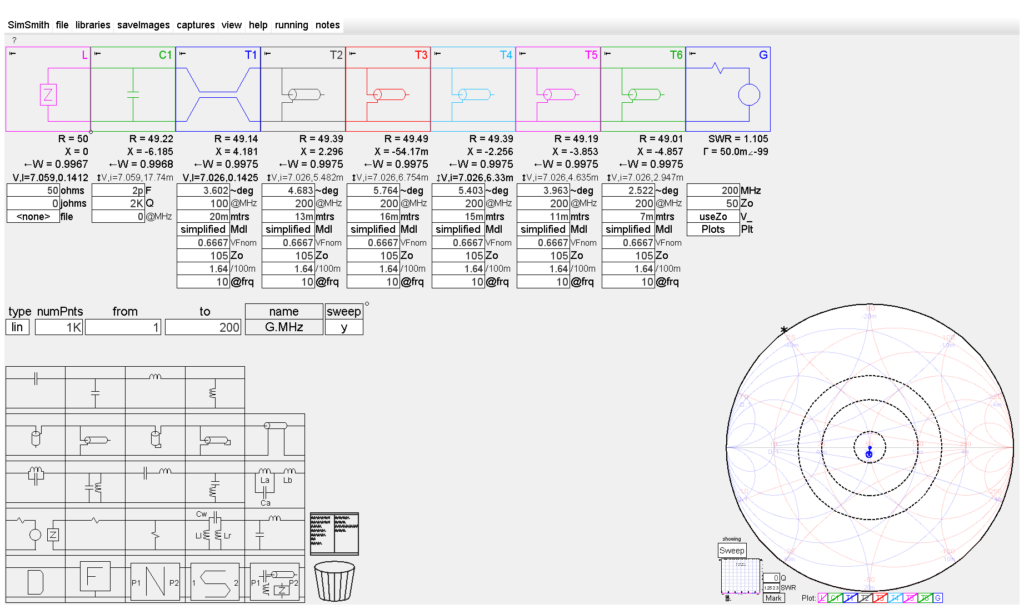Click the generator 200 MHz frequency field
Viewport: 1024px width, 609px height.
[x=713, y=191]
